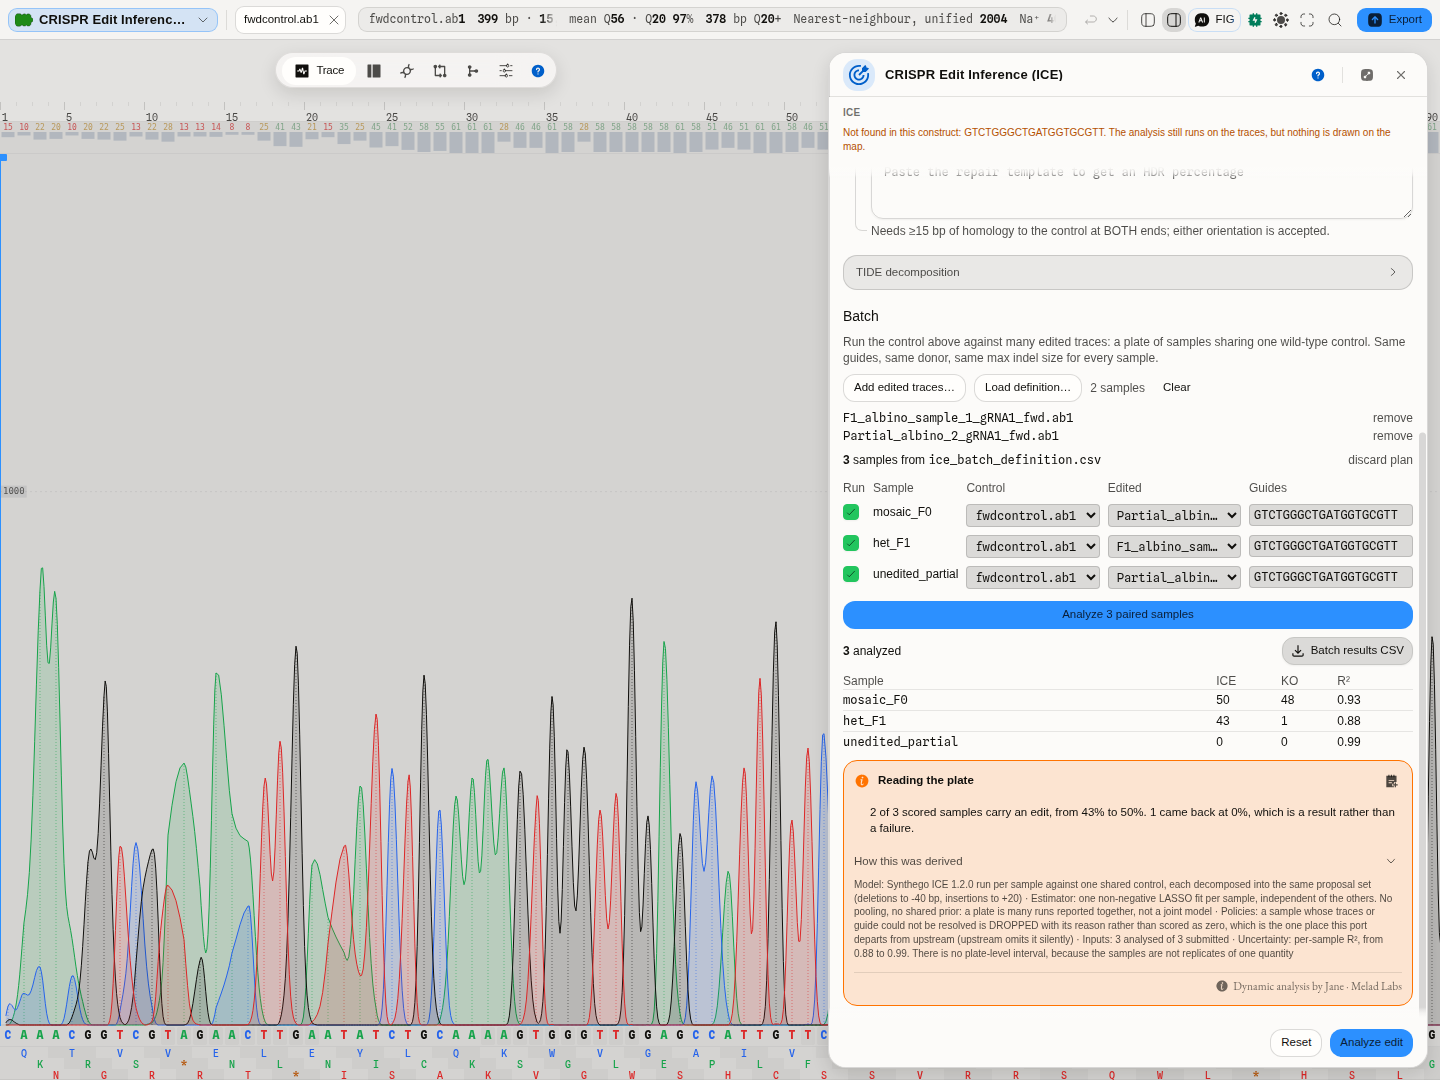Toggle the light/dark theme sun icon
This screenshot has height=1080, width=1440.
click(1281, 20)
